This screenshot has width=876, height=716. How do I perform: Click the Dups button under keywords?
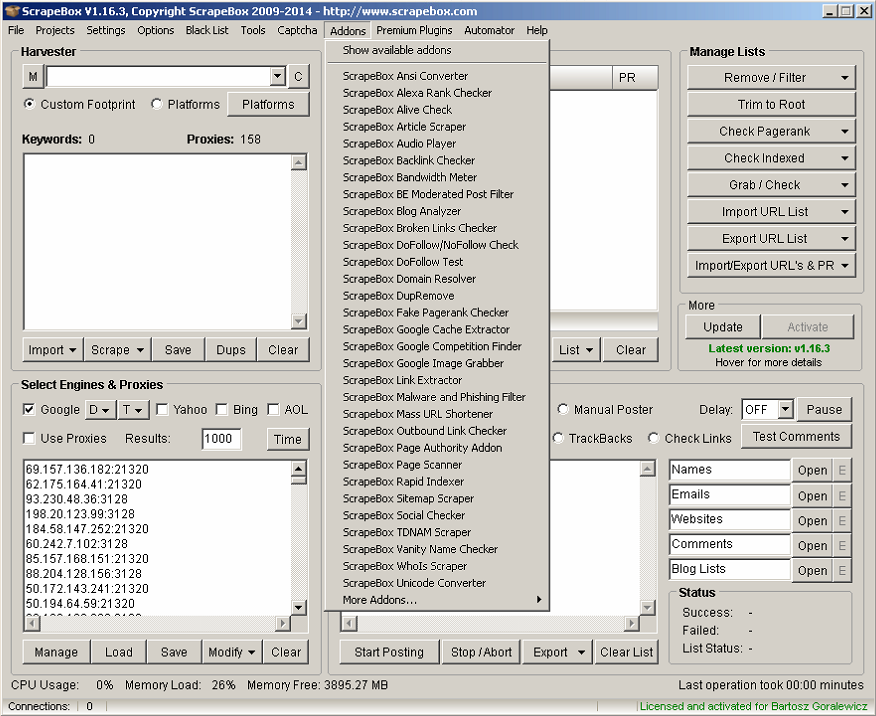pyautogui.click(x=231, y=350)
